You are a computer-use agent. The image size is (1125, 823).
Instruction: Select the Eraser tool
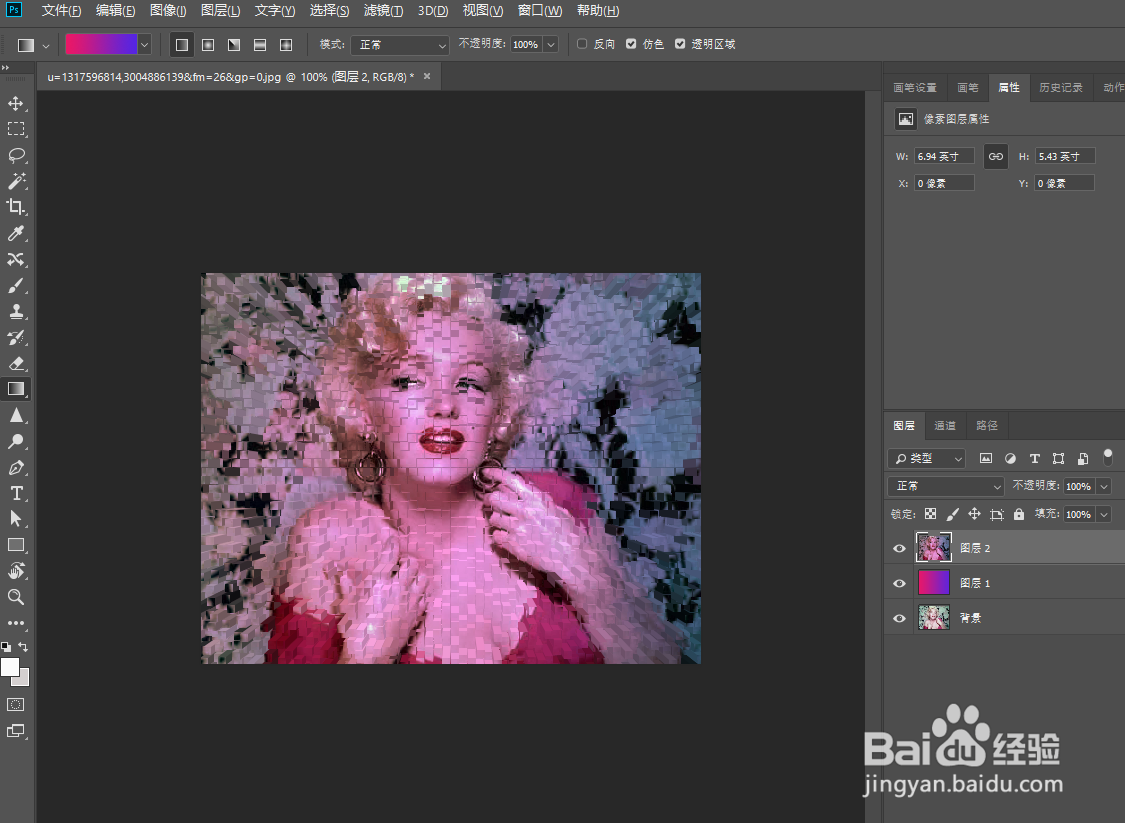click(x=16, y=363)
